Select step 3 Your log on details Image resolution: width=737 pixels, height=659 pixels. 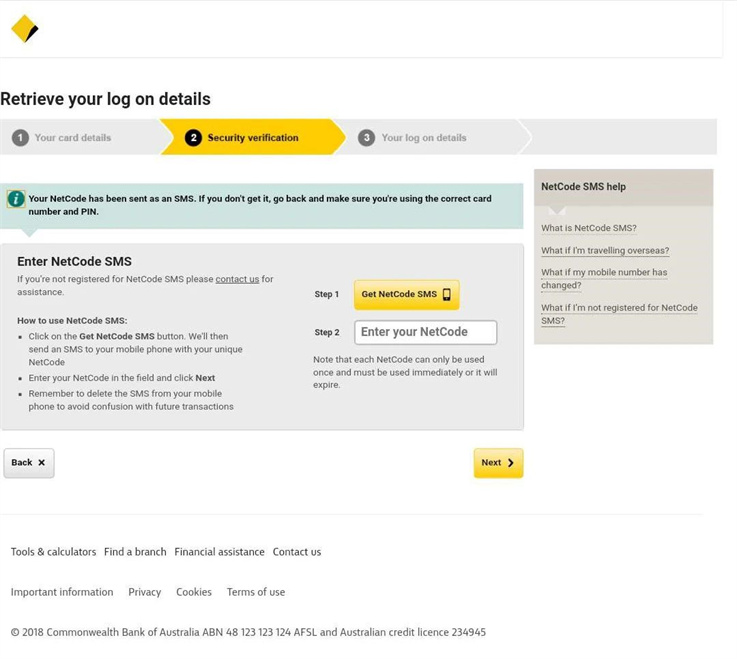pyautogui.click(x=412, y=138)
